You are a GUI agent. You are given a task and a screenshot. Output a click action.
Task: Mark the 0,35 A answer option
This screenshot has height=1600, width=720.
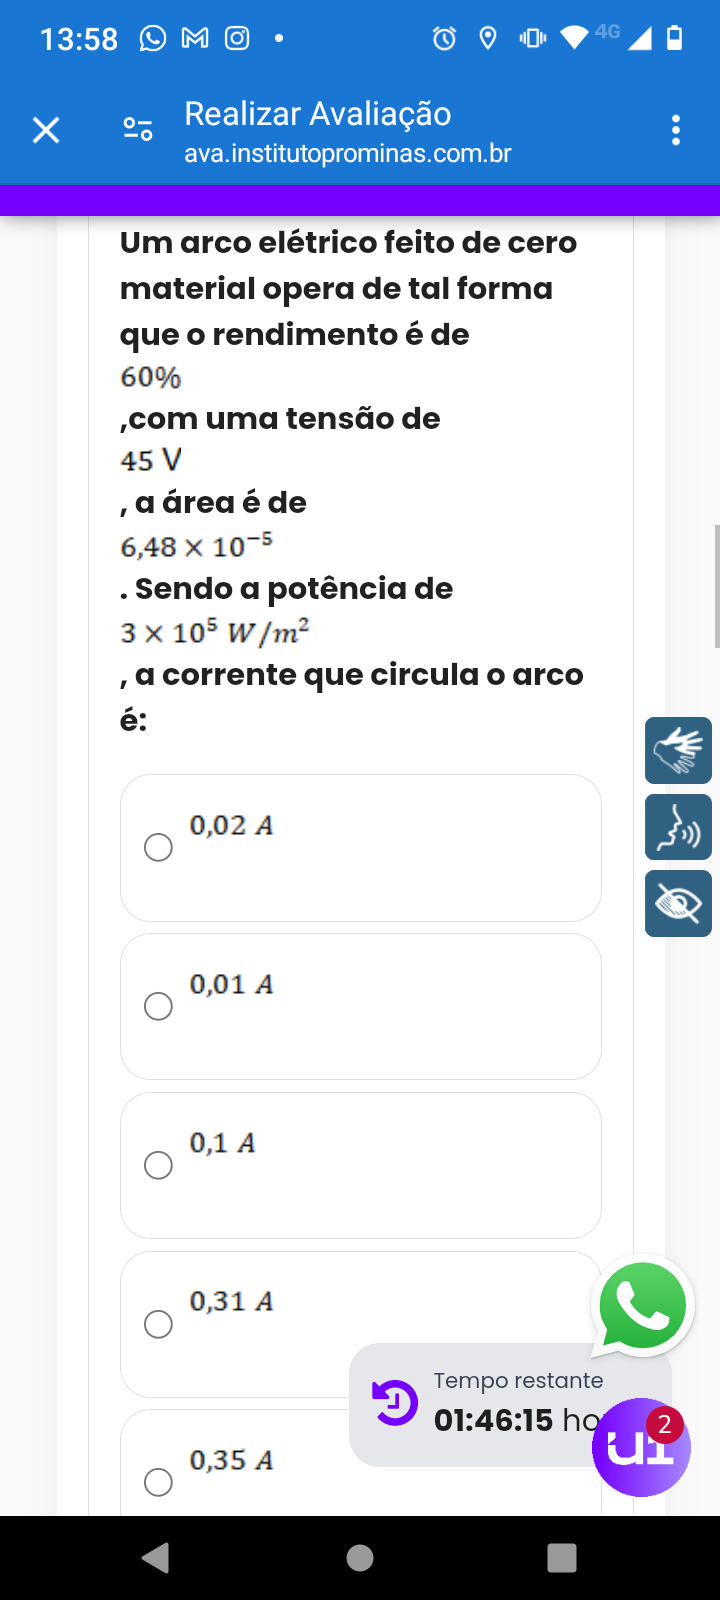158,1482
